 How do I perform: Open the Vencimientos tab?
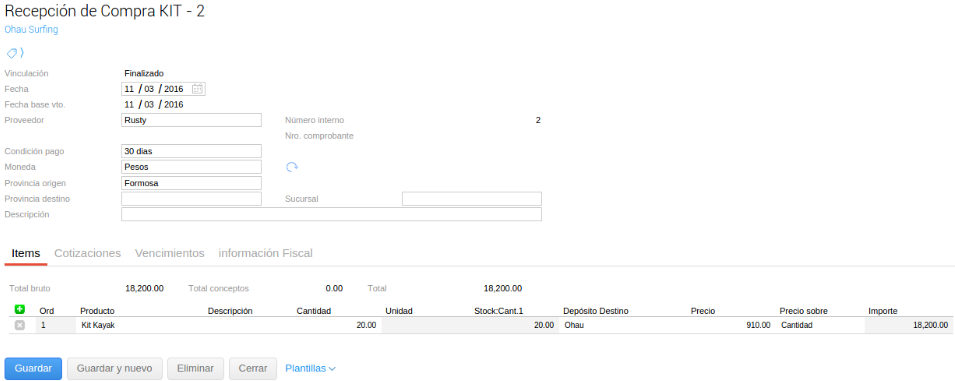(x=169, y=253)
